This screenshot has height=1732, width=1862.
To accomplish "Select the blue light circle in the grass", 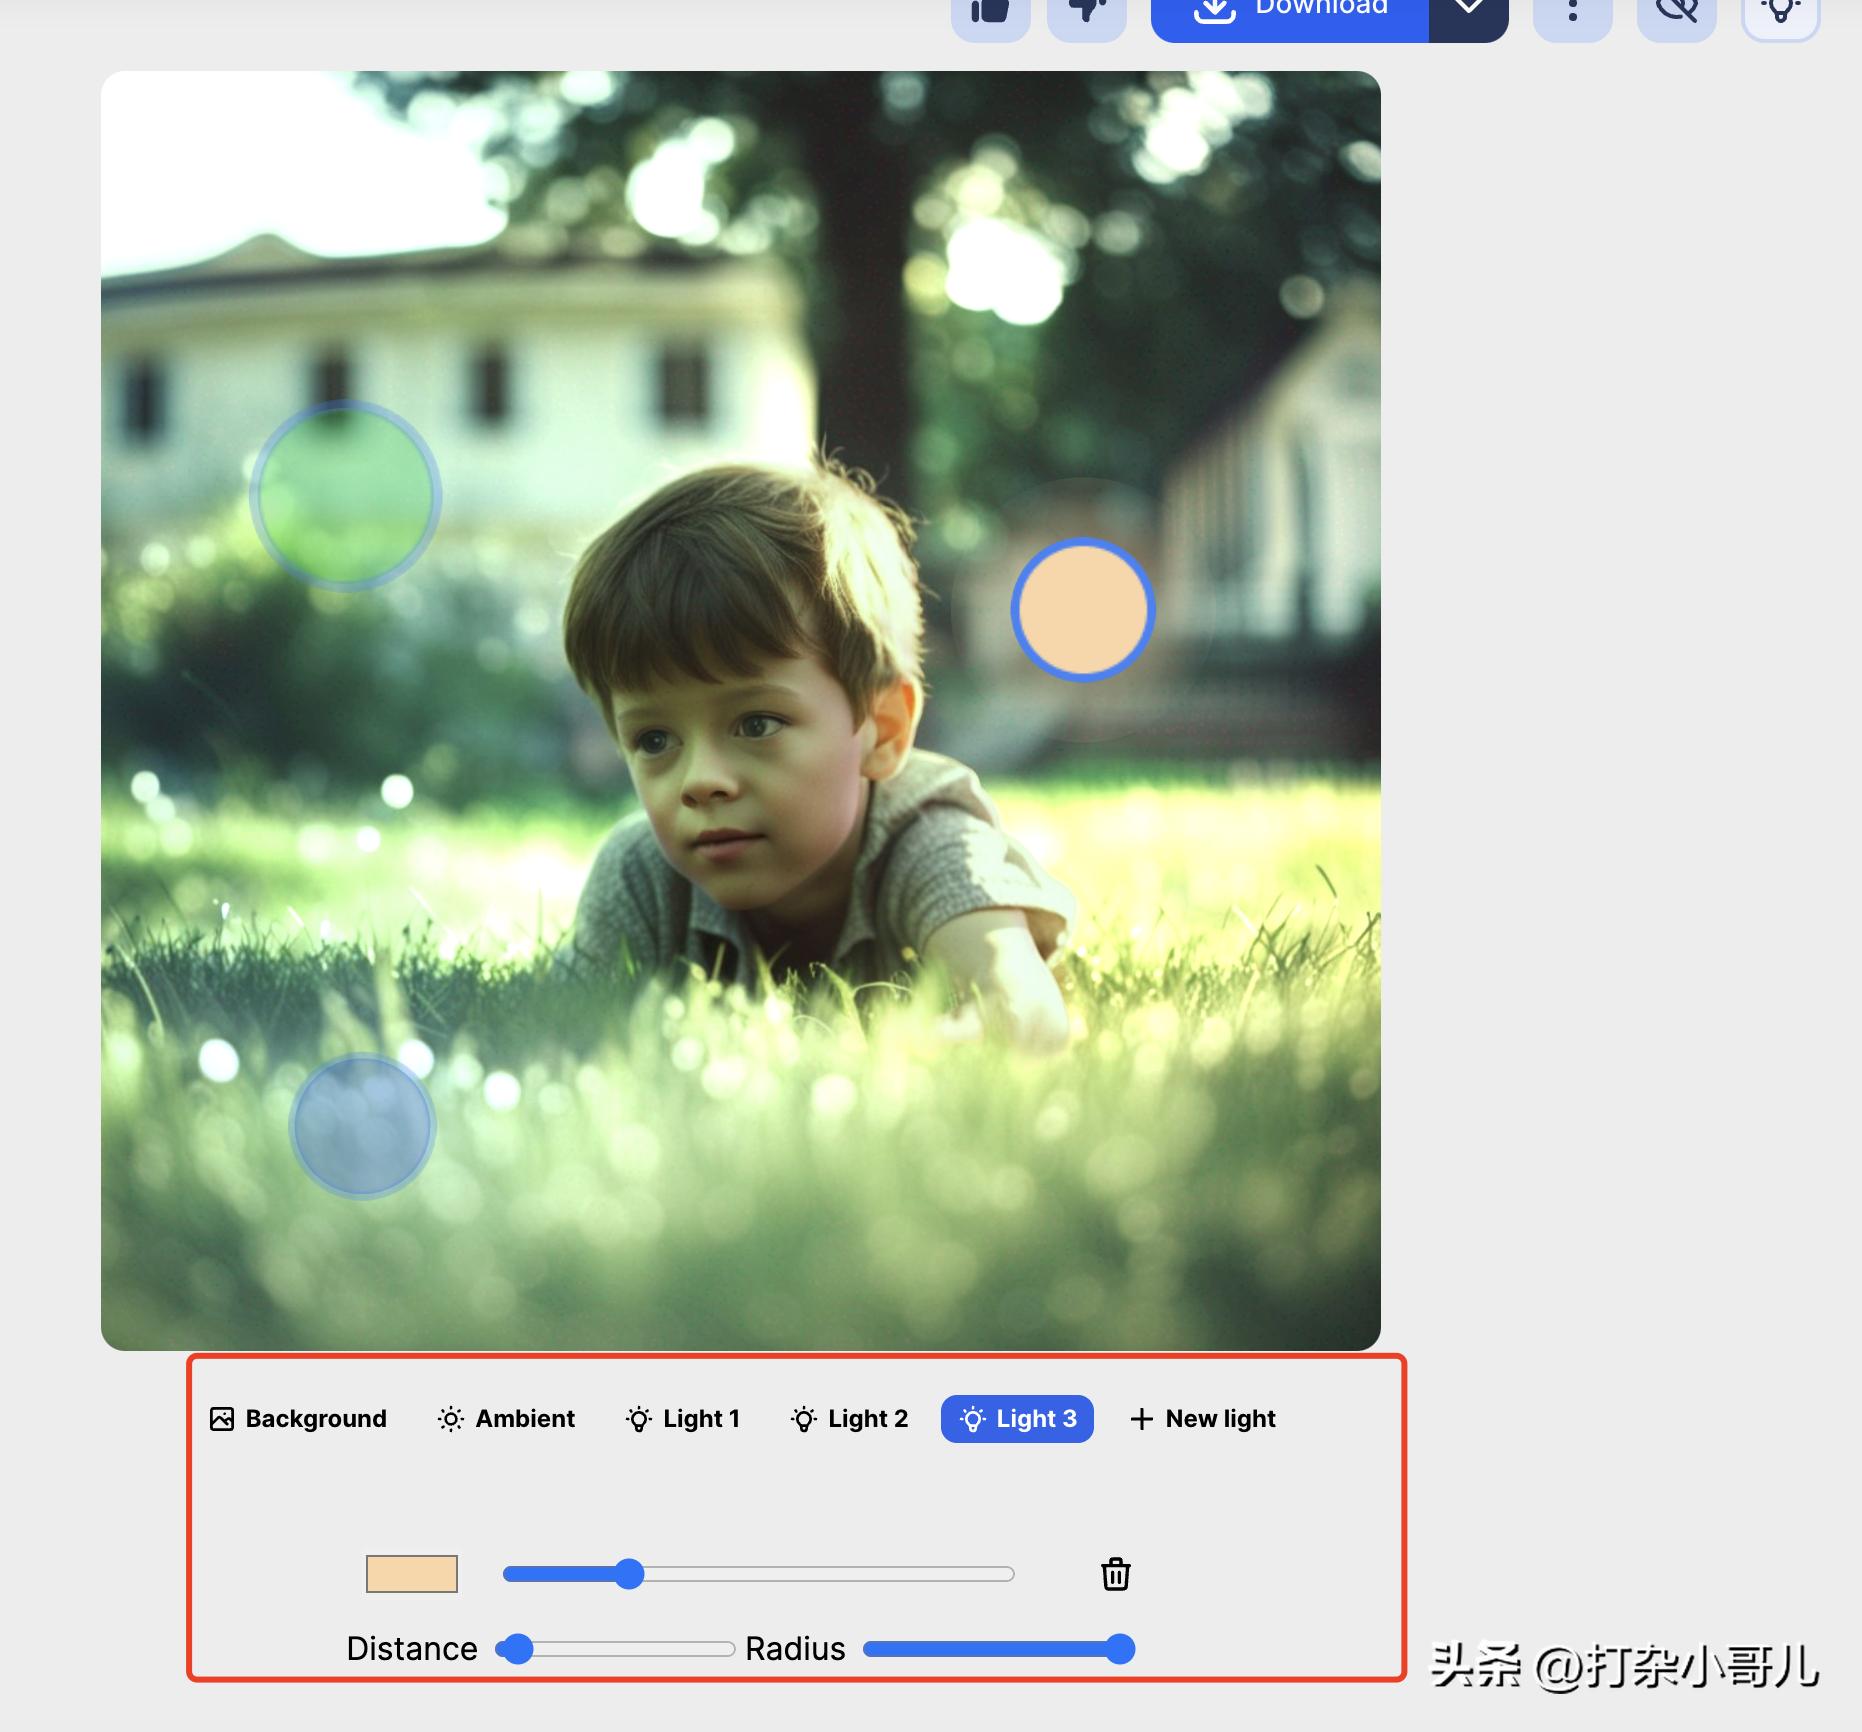I will (362, 1126).
